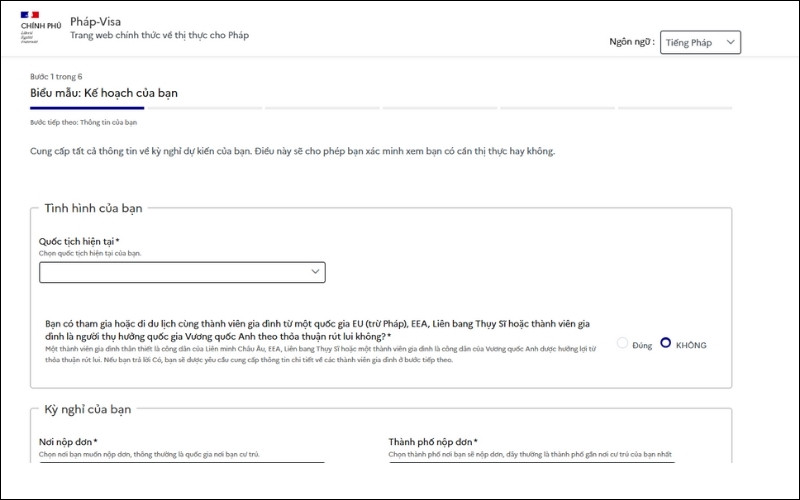
Task: Click the chevron arrow in the language selector
Action: [x=731, y=42]
